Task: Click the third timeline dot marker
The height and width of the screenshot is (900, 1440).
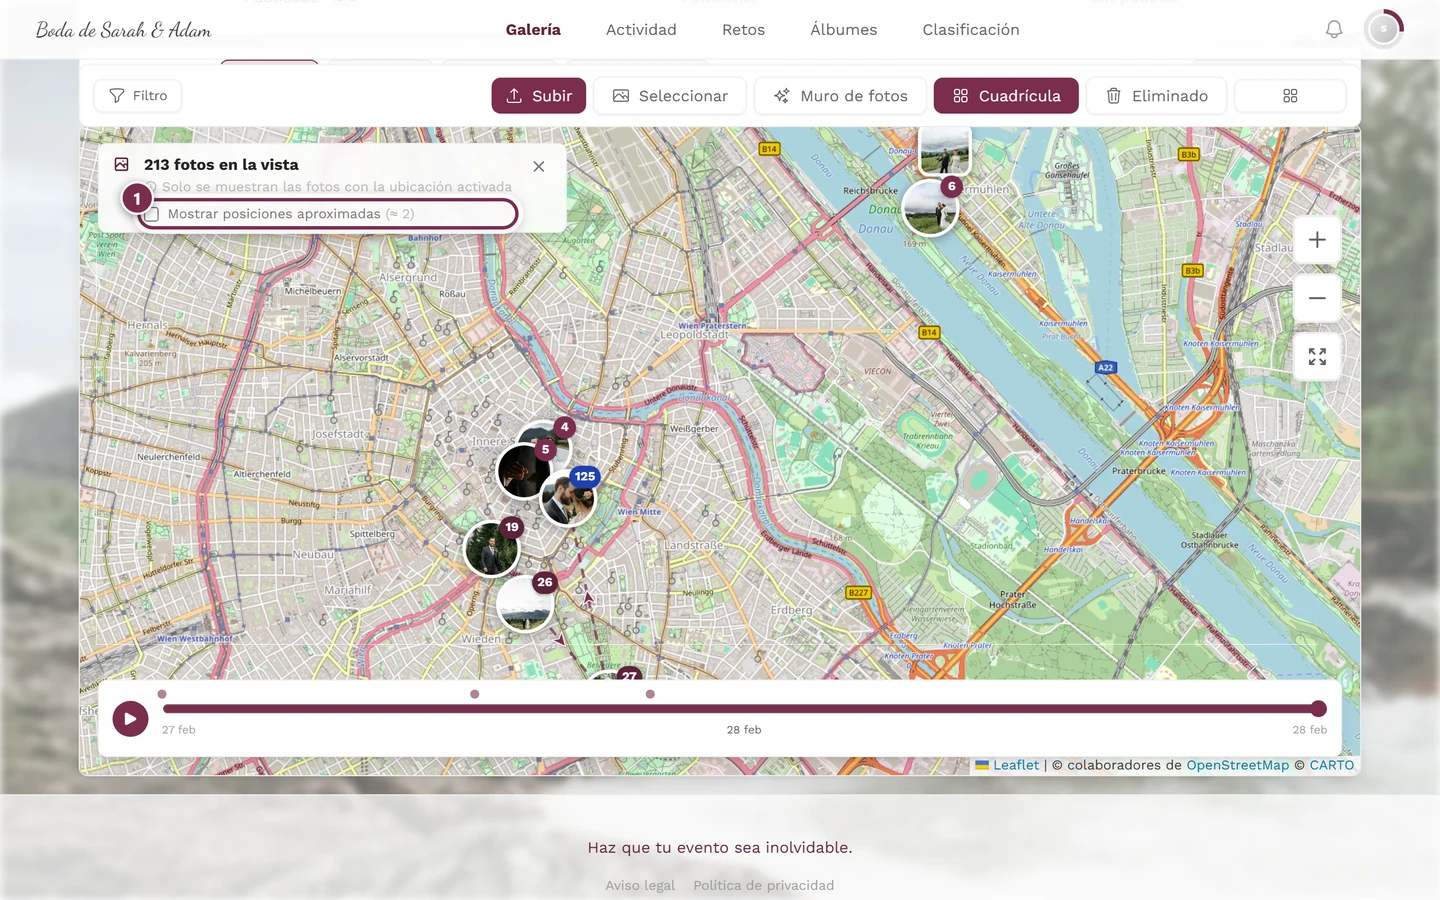Action: point(650,694)
